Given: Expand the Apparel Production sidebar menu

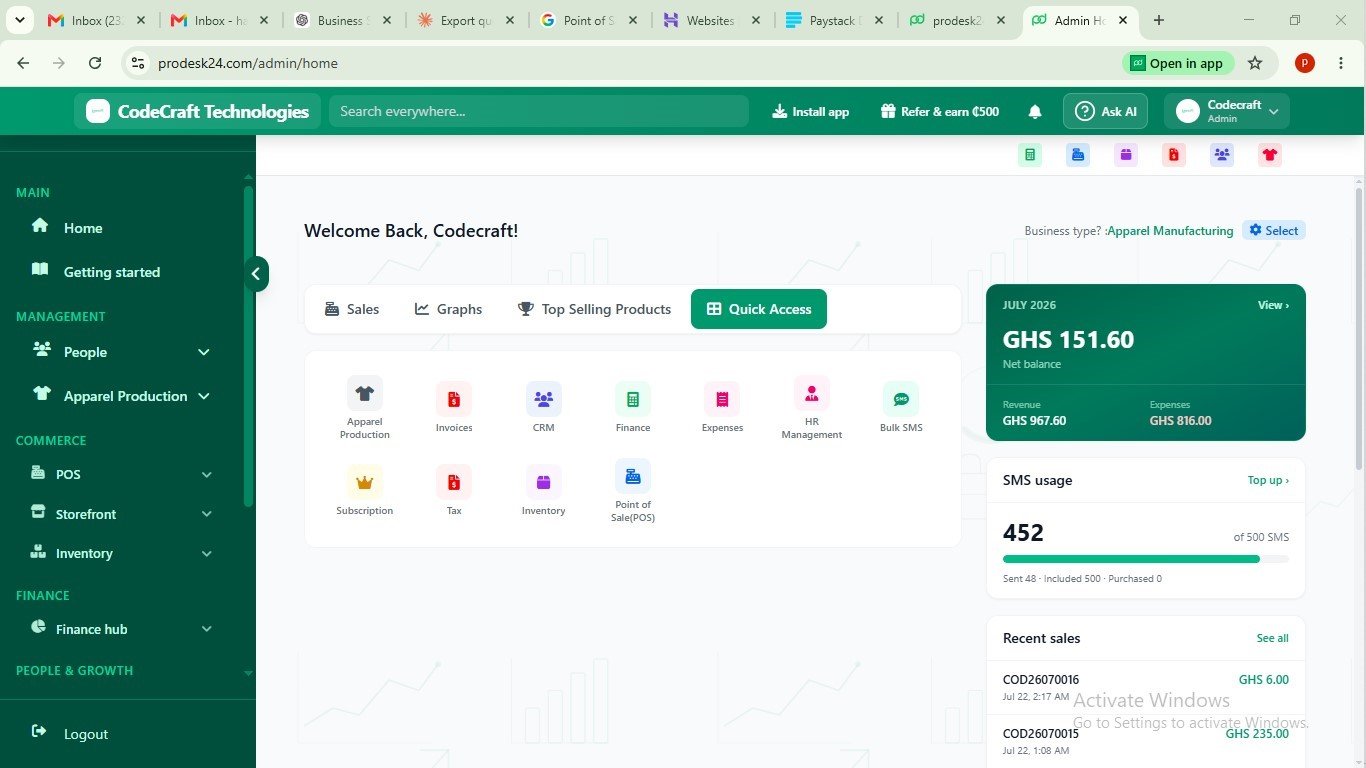Looking at the screenshot, I should 122,396.
